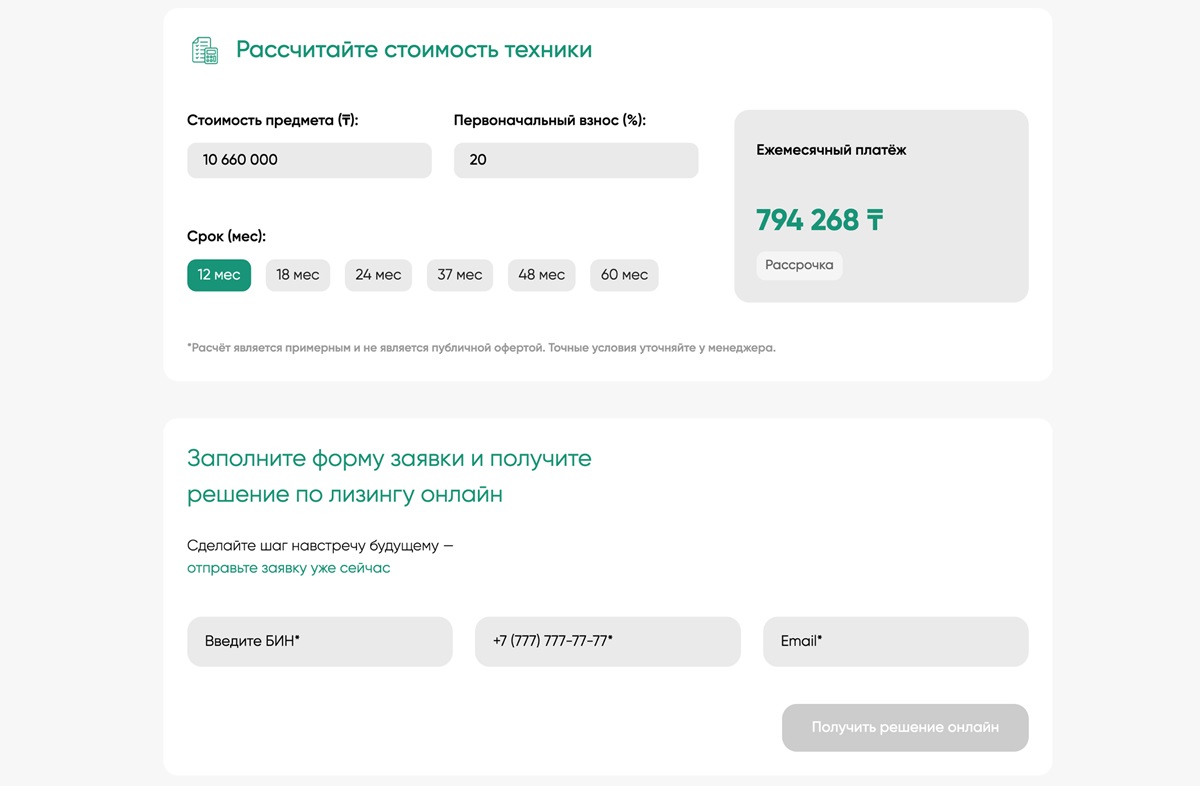Select the 18 мес term option
1200x786 pixels.
298,275
